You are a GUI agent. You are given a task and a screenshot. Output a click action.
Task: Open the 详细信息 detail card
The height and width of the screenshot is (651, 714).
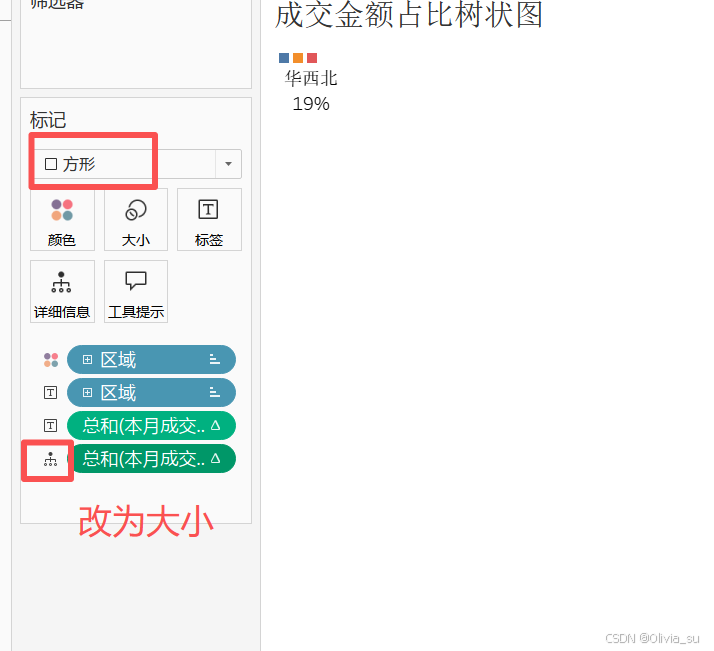[x=62, y=291]
